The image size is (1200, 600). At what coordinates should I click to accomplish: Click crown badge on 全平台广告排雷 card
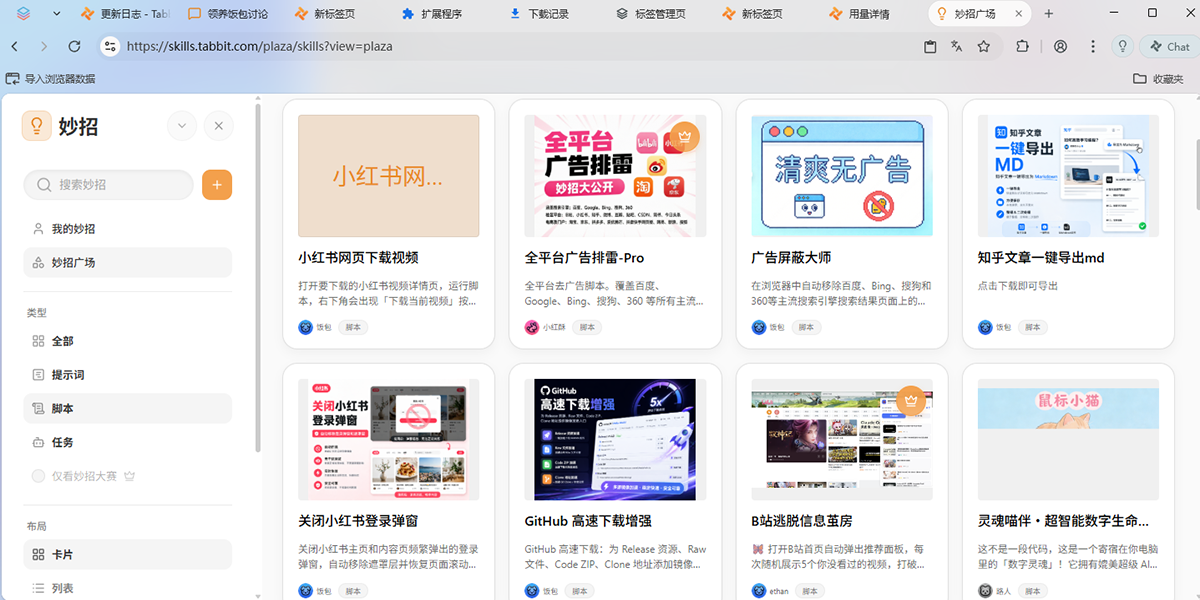[x=684, y=136]
